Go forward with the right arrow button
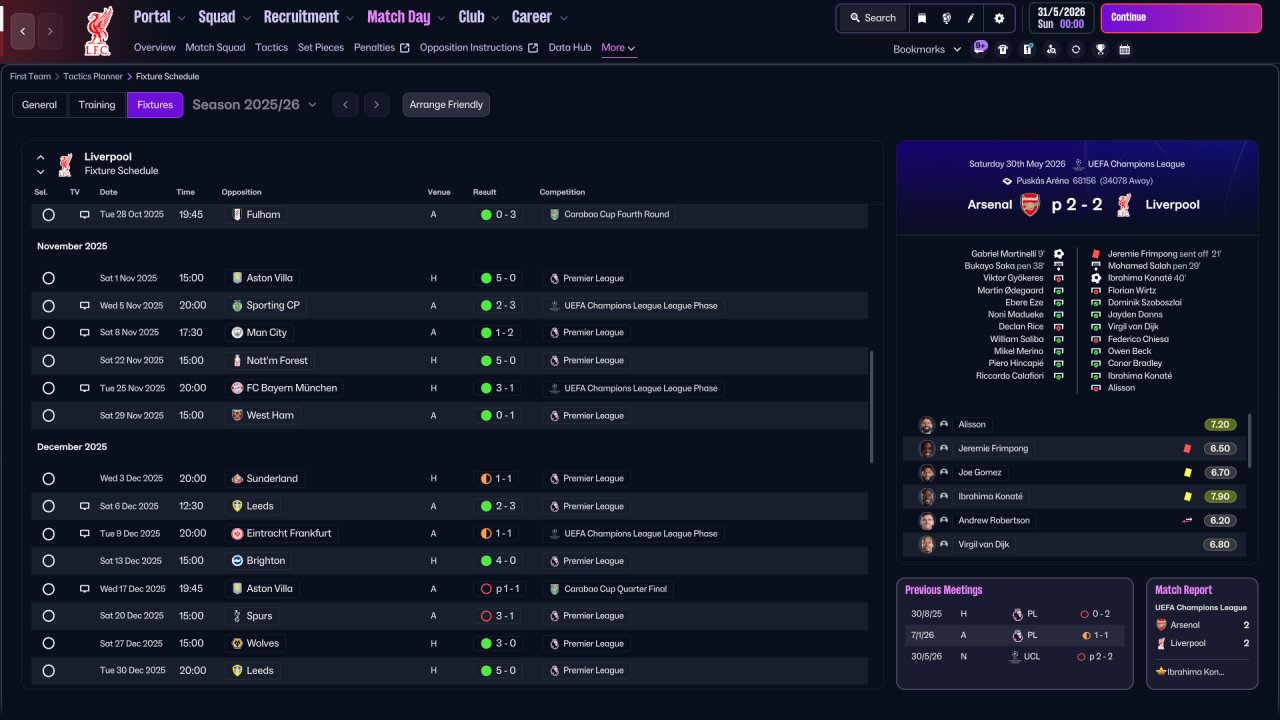The image size is (1280, 720). pyautogui.click(x=50, y=31)
